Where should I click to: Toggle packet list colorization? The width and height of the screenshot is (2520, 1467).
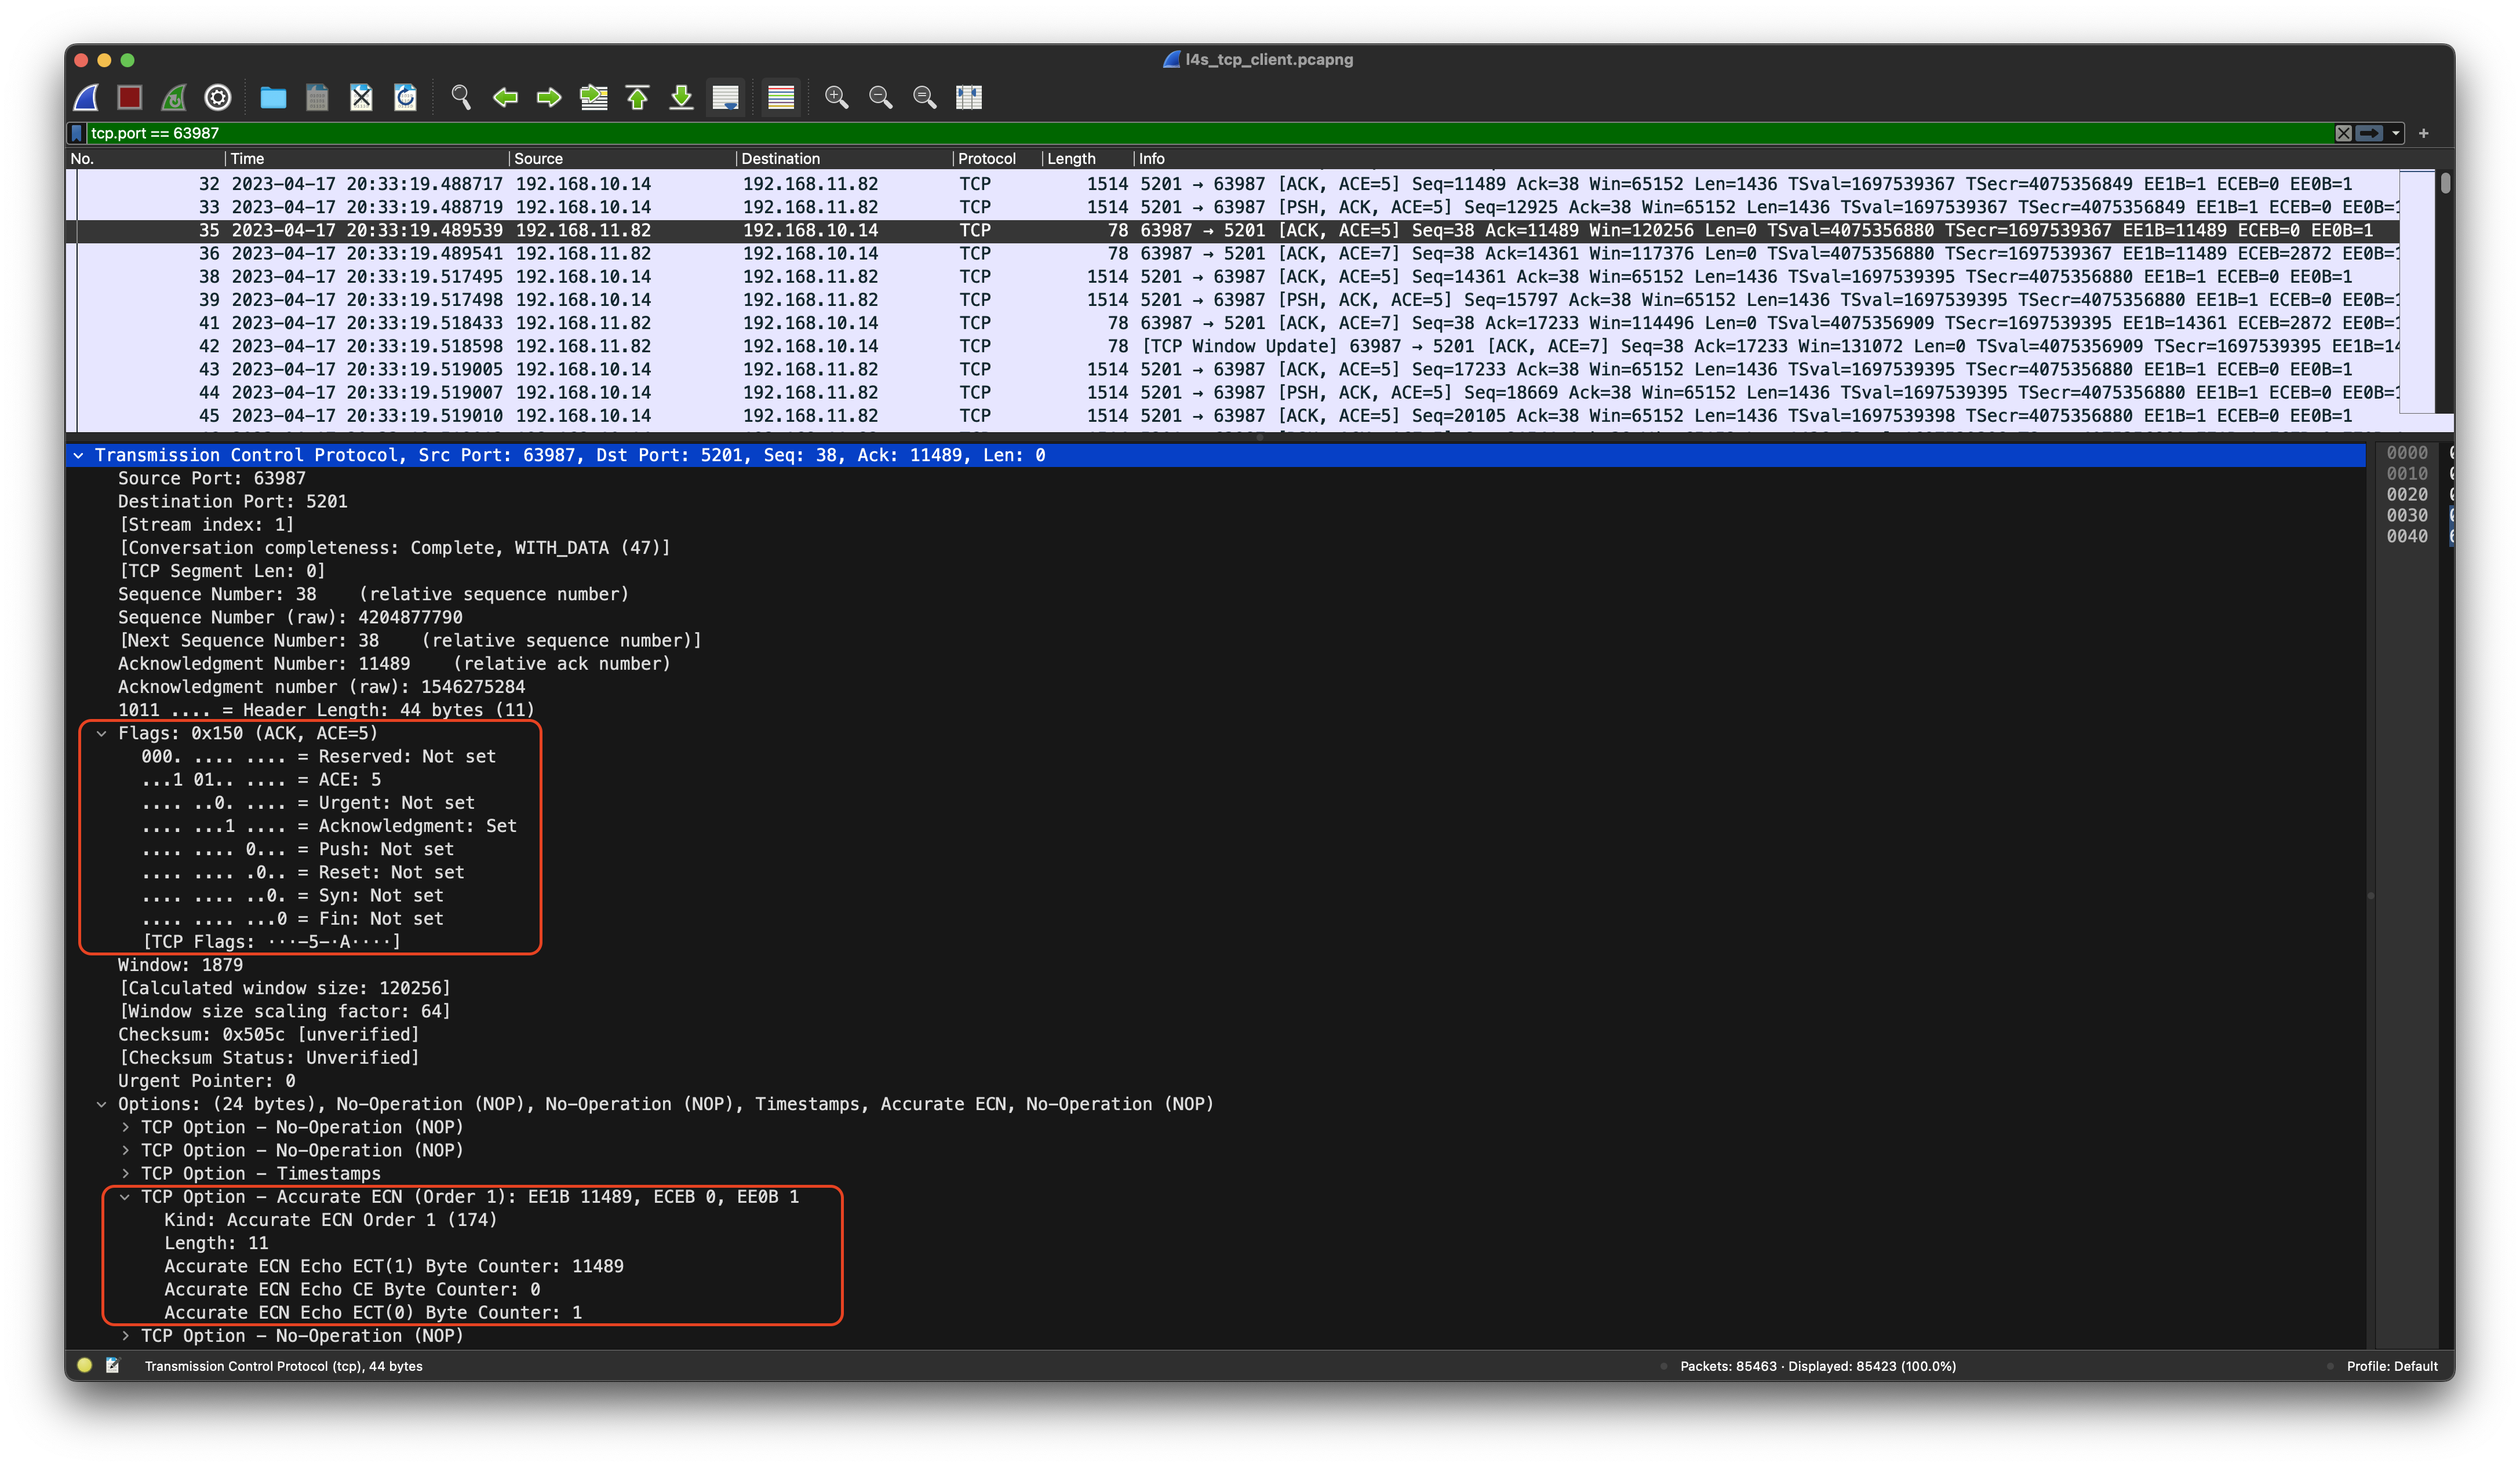coord(780,97)
